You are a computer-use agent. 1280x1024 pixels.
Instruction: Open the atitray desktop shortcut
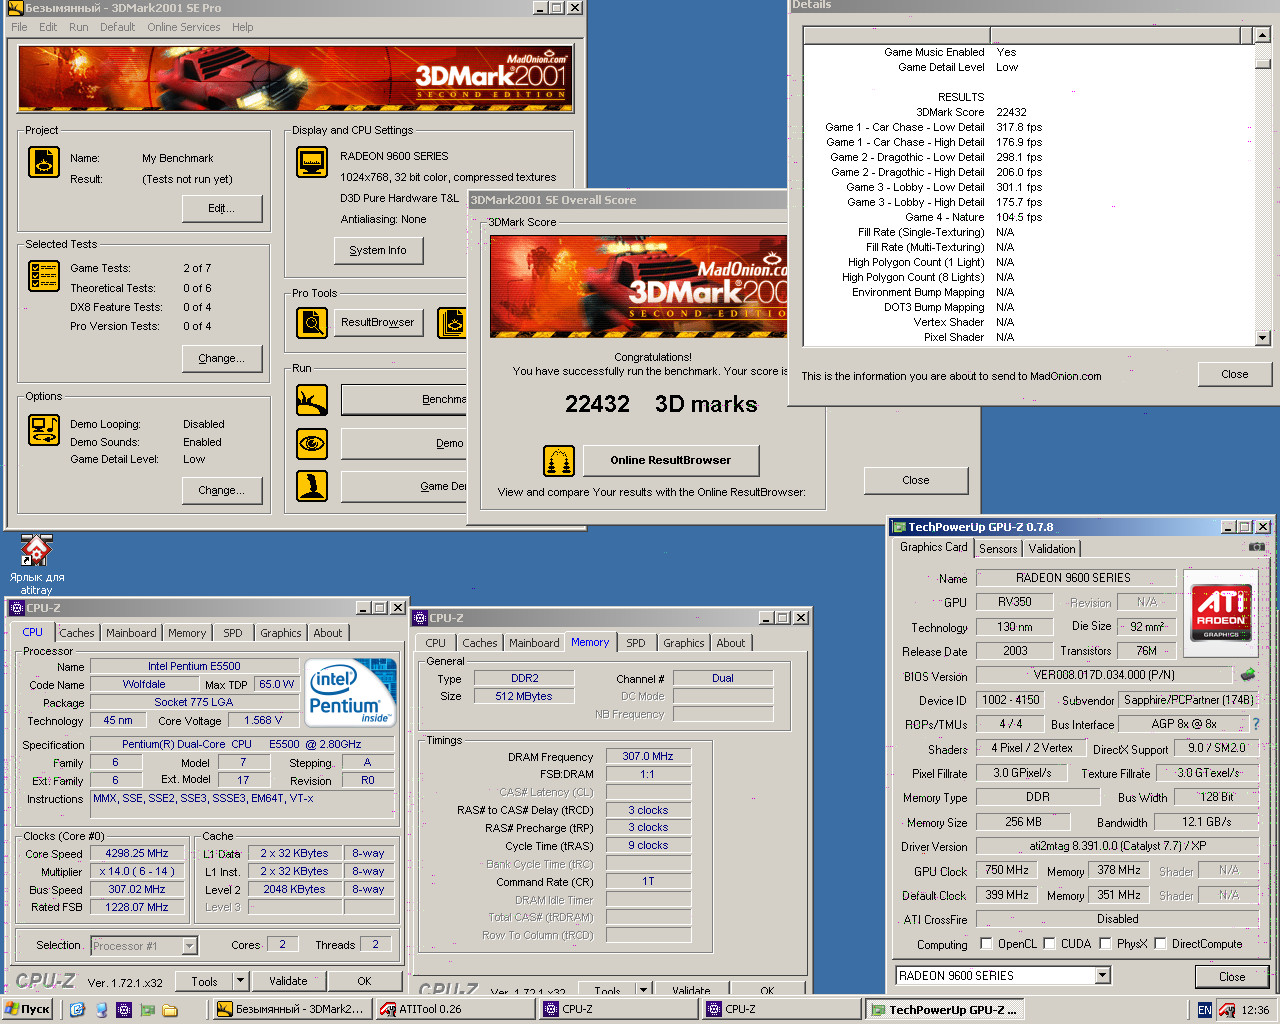37,564
